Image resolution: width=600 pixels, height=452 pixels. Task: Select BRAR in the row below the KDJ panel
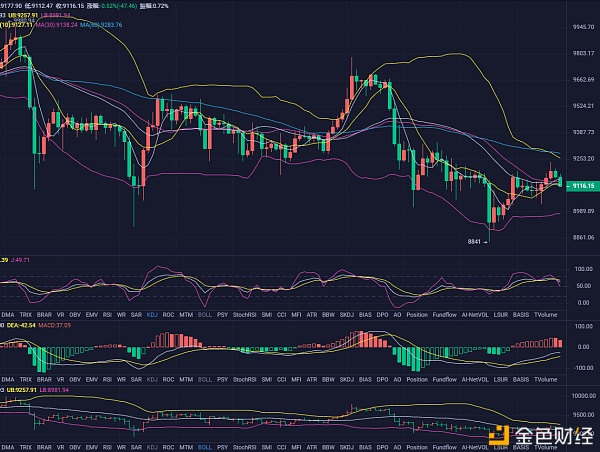(44, 315)
